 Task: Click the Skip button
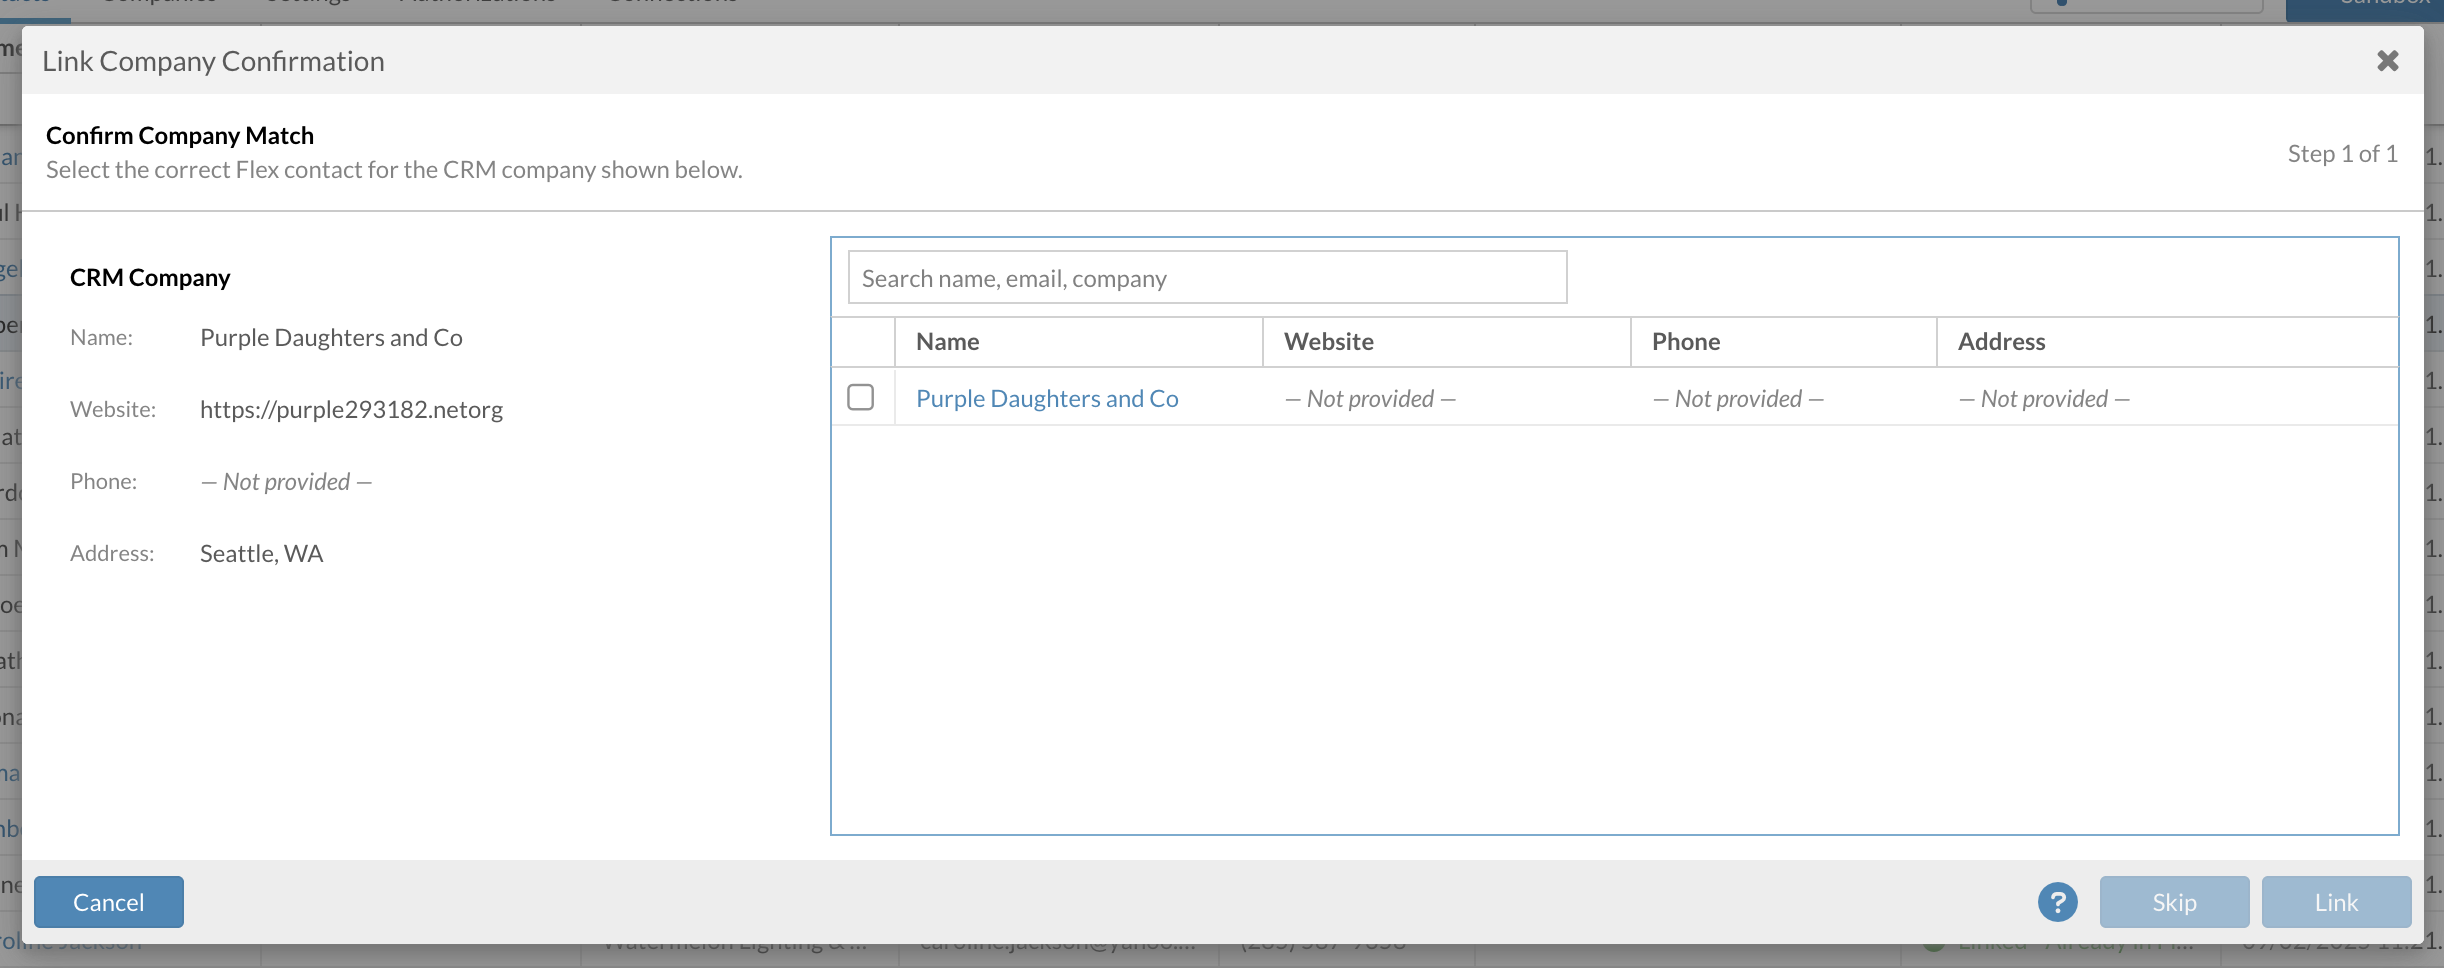[2174, 902]
